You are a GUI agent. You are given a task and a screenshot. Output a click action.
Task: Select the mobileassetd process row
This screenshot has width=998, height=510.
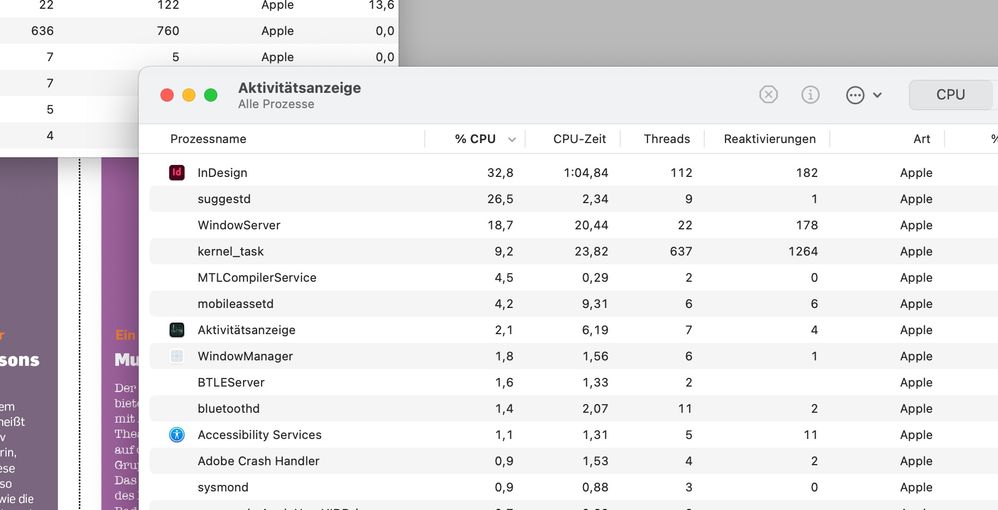coord(573,304)
